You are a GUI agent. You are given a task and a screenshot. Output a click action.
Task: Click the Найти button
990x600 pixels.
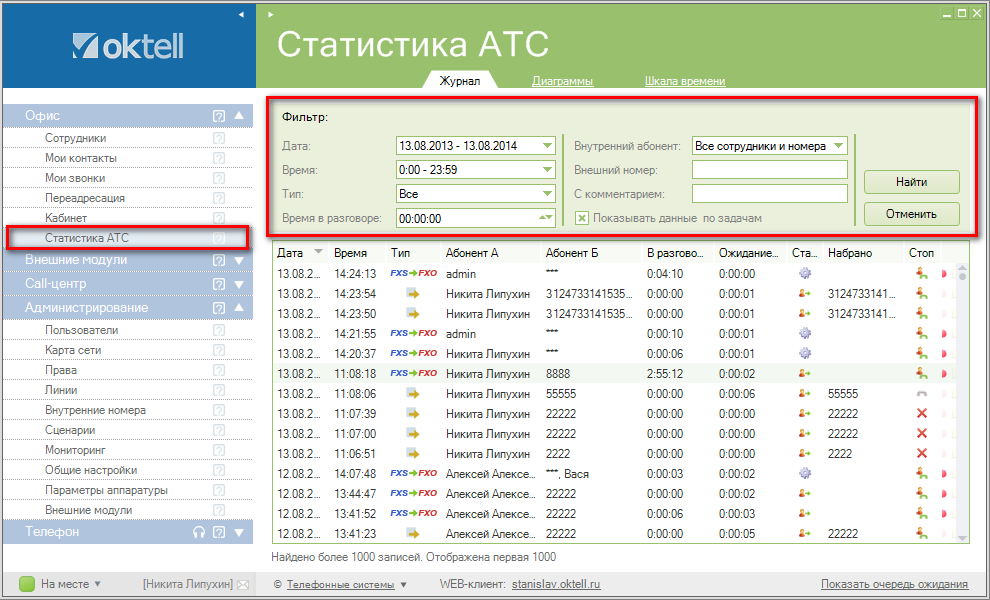pos(911,182)
